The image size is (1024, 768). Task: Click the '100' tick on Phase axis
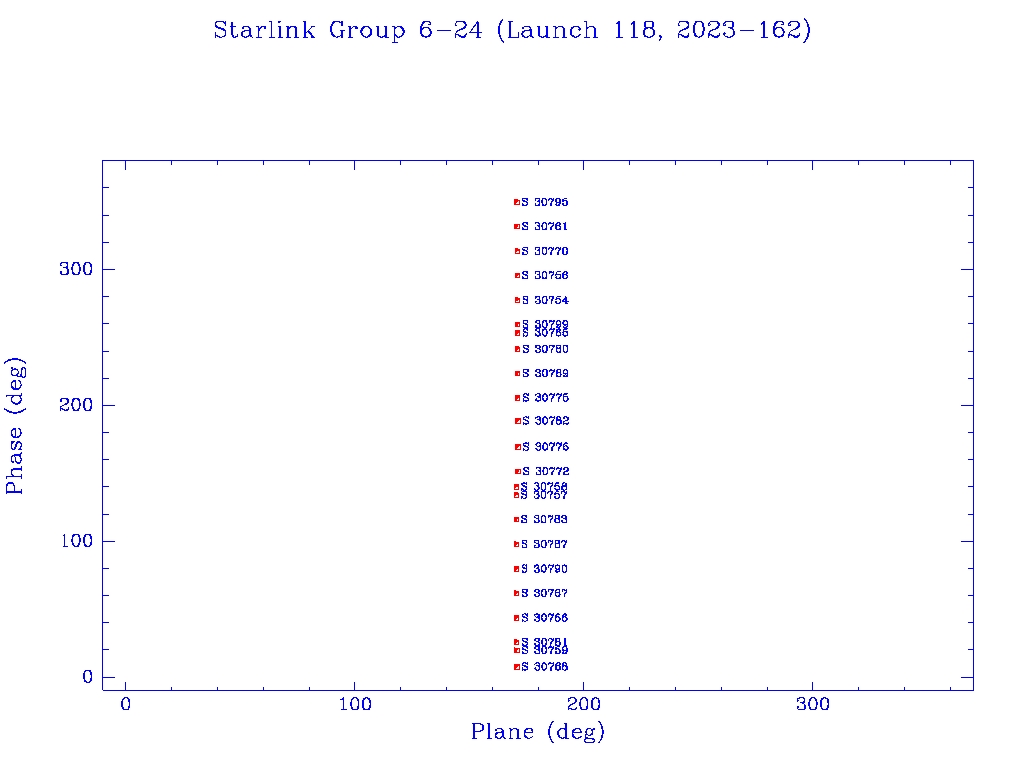76,541
